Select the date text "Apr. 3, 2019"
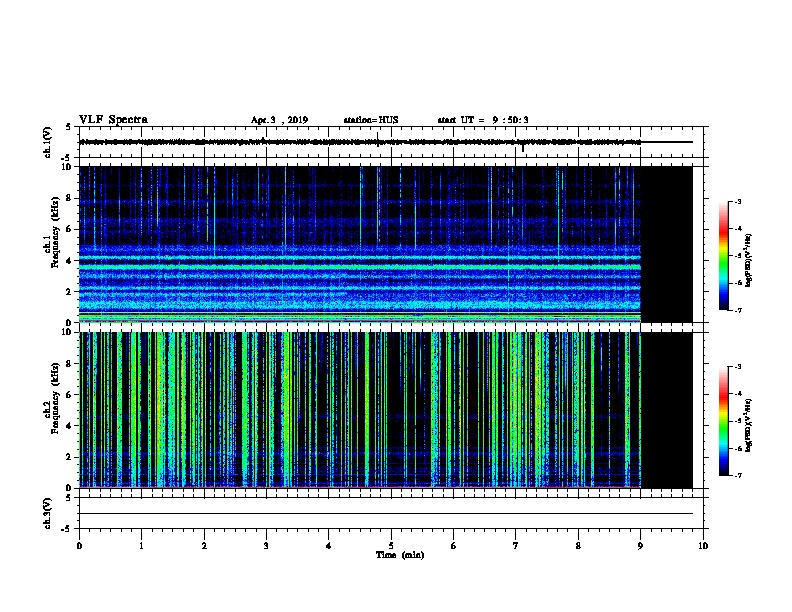The width and height of the screenshot is (792, 612). point(279,120)
